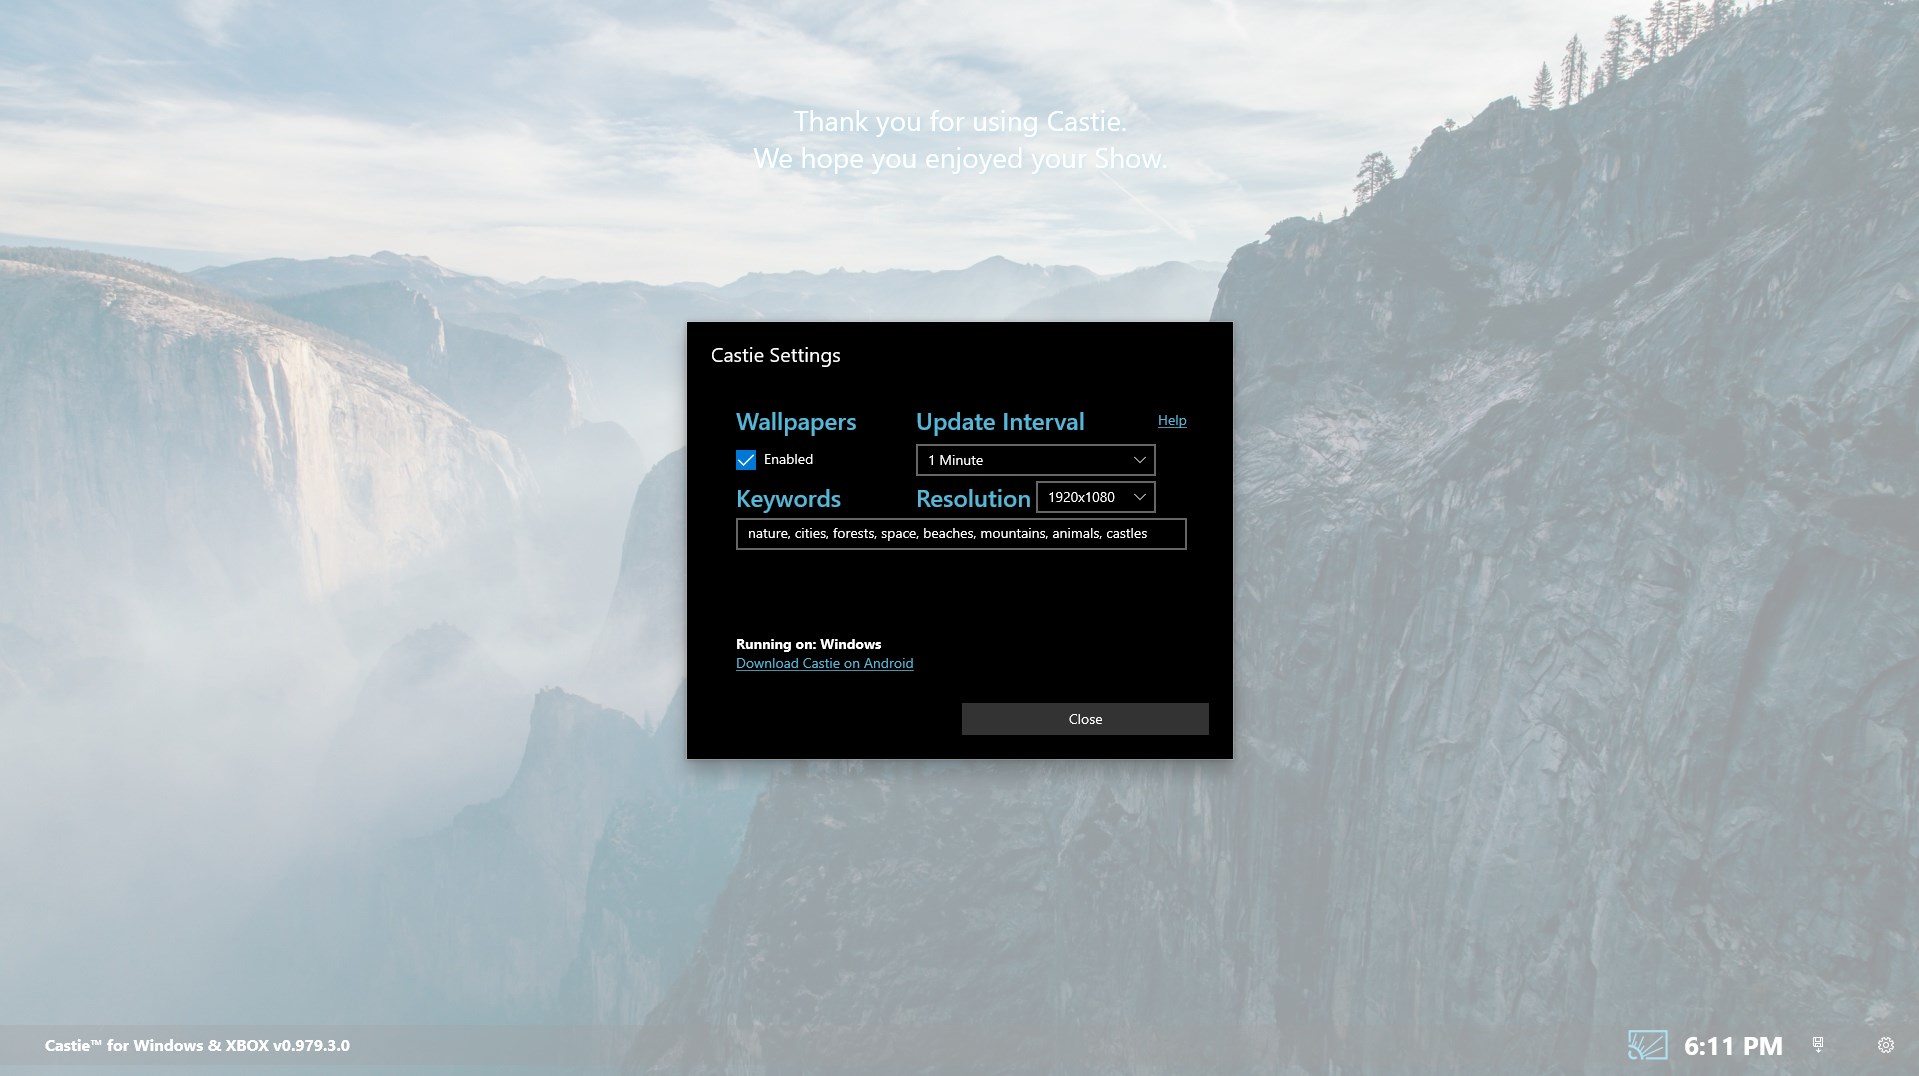
Task: Click the Enabled checkbox label text
Action: pyautogui.click(x=788, y=459)
